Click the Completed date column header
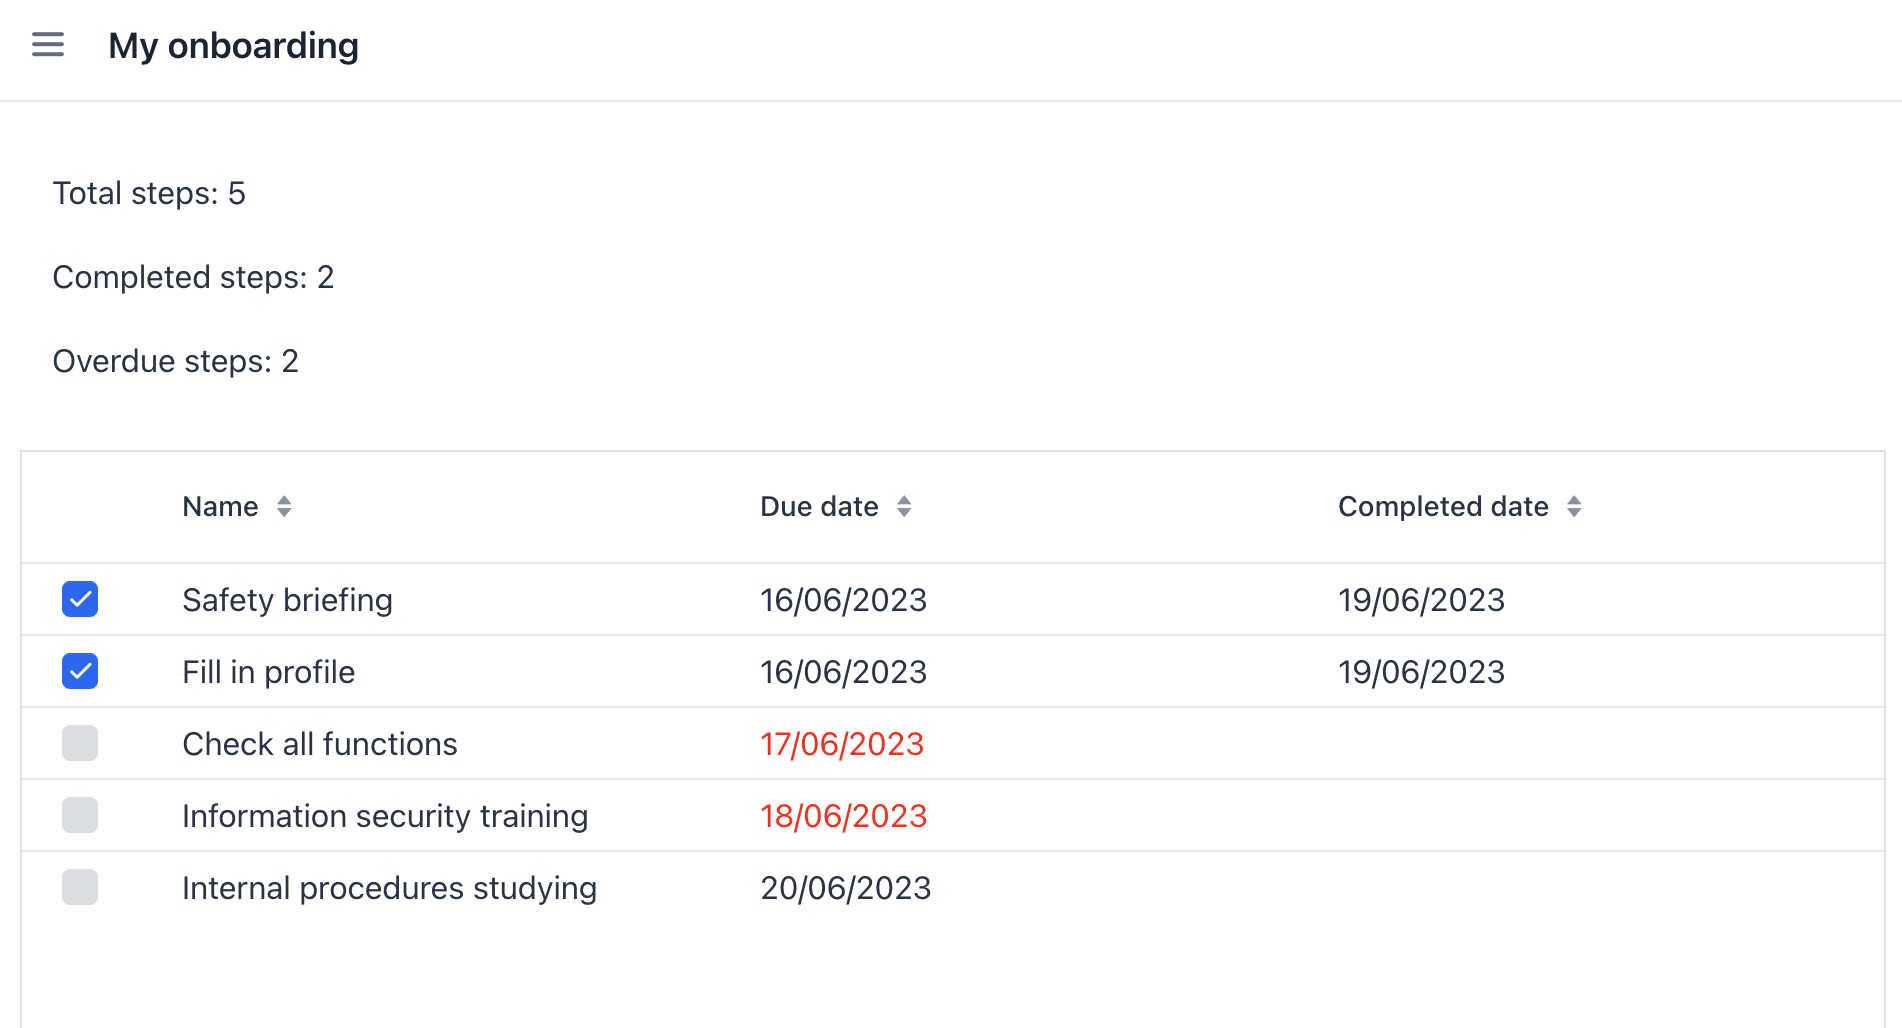This screenshot has width=1902, height=1028. [1442, 507]
